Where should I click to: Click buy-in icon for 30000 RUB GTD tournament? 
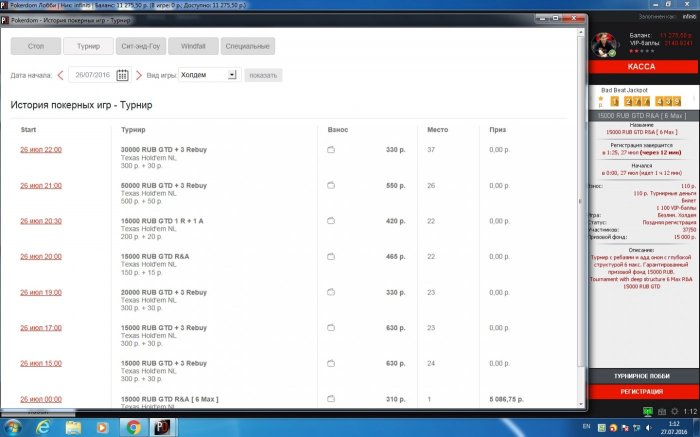[331, 150]
